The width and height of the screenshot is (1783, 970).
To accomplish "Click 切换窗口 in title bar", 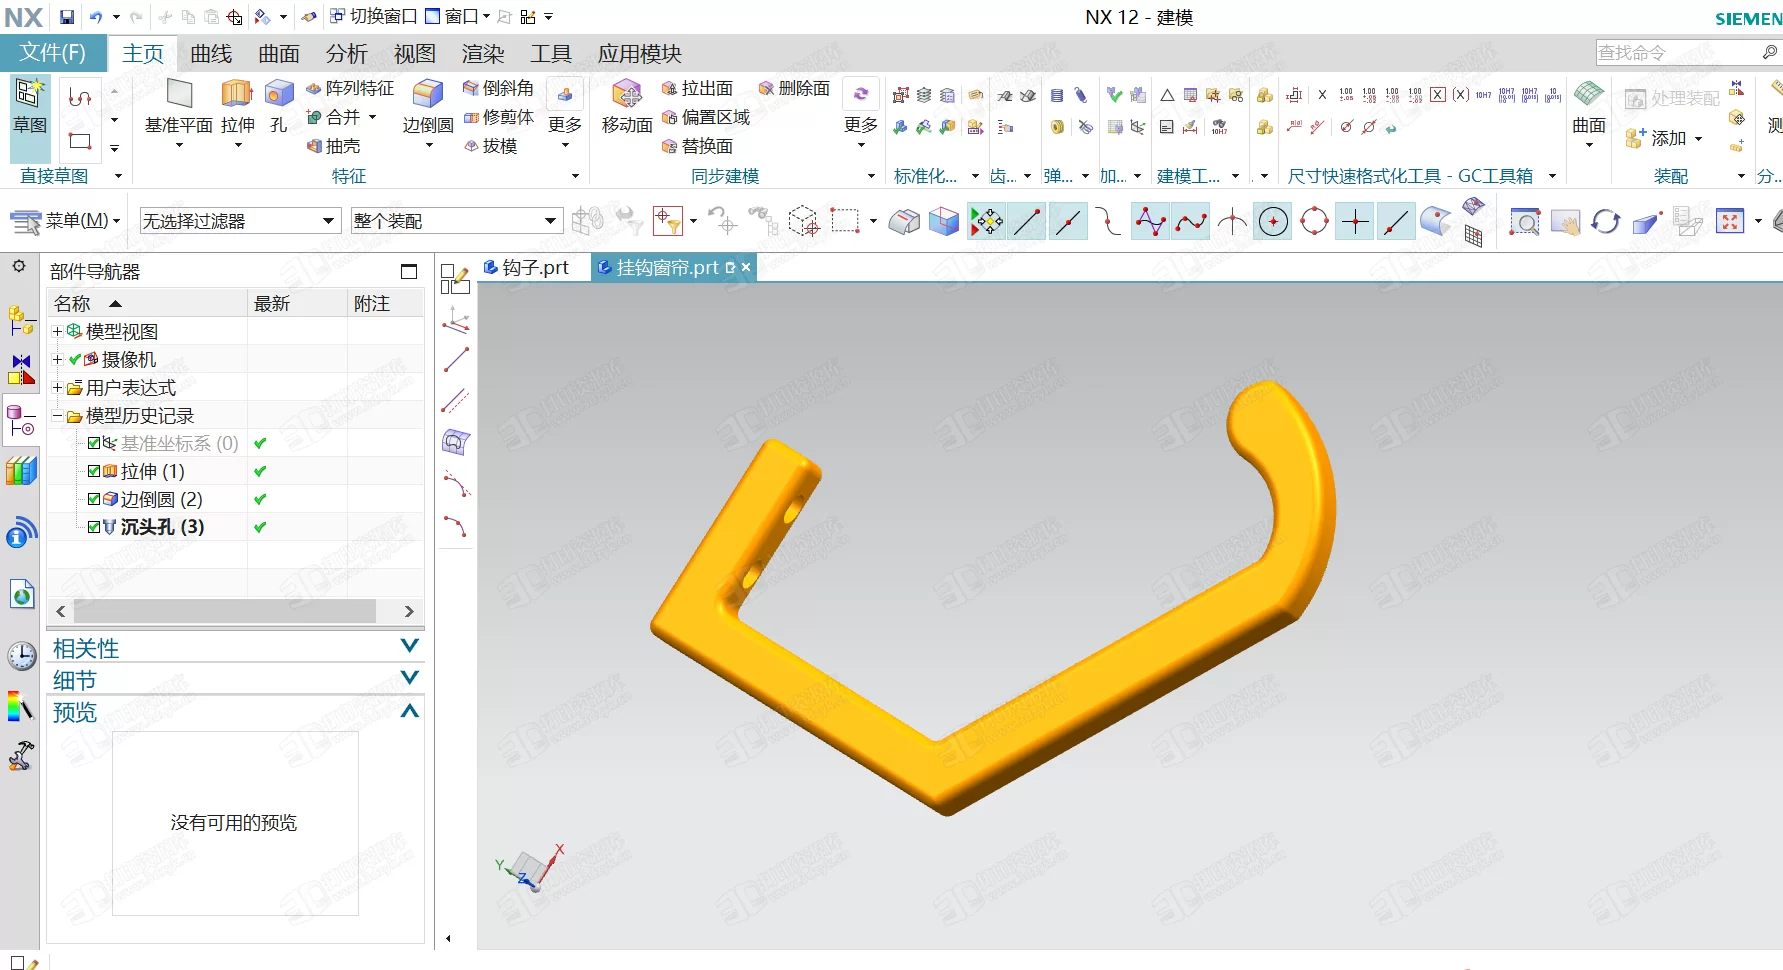I will 374,17.
